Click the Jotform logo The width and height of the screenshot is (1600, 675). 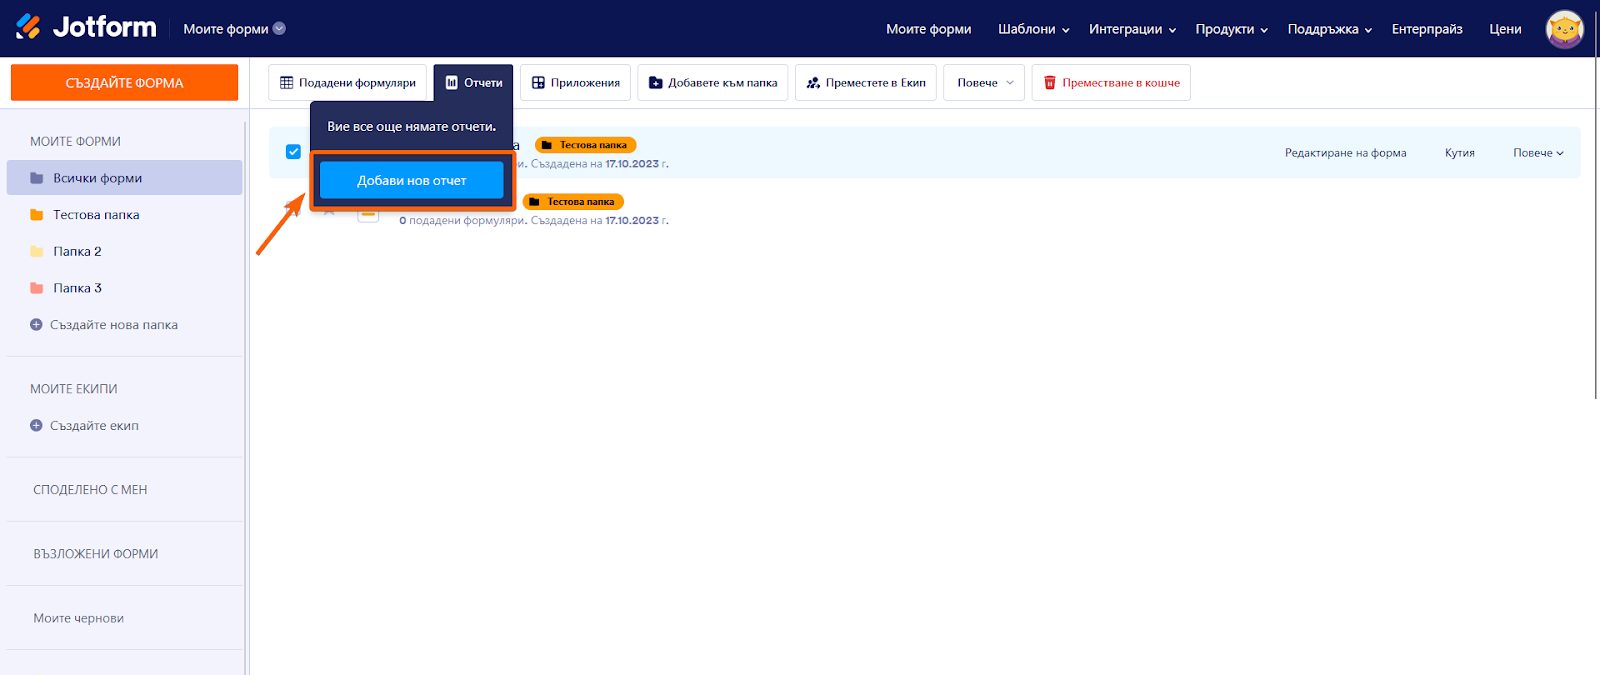point(86,27)
